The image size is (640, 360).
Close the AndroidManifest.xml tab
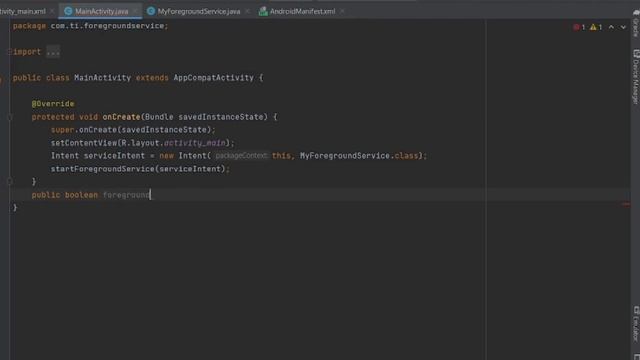click(x=342, y=11)
